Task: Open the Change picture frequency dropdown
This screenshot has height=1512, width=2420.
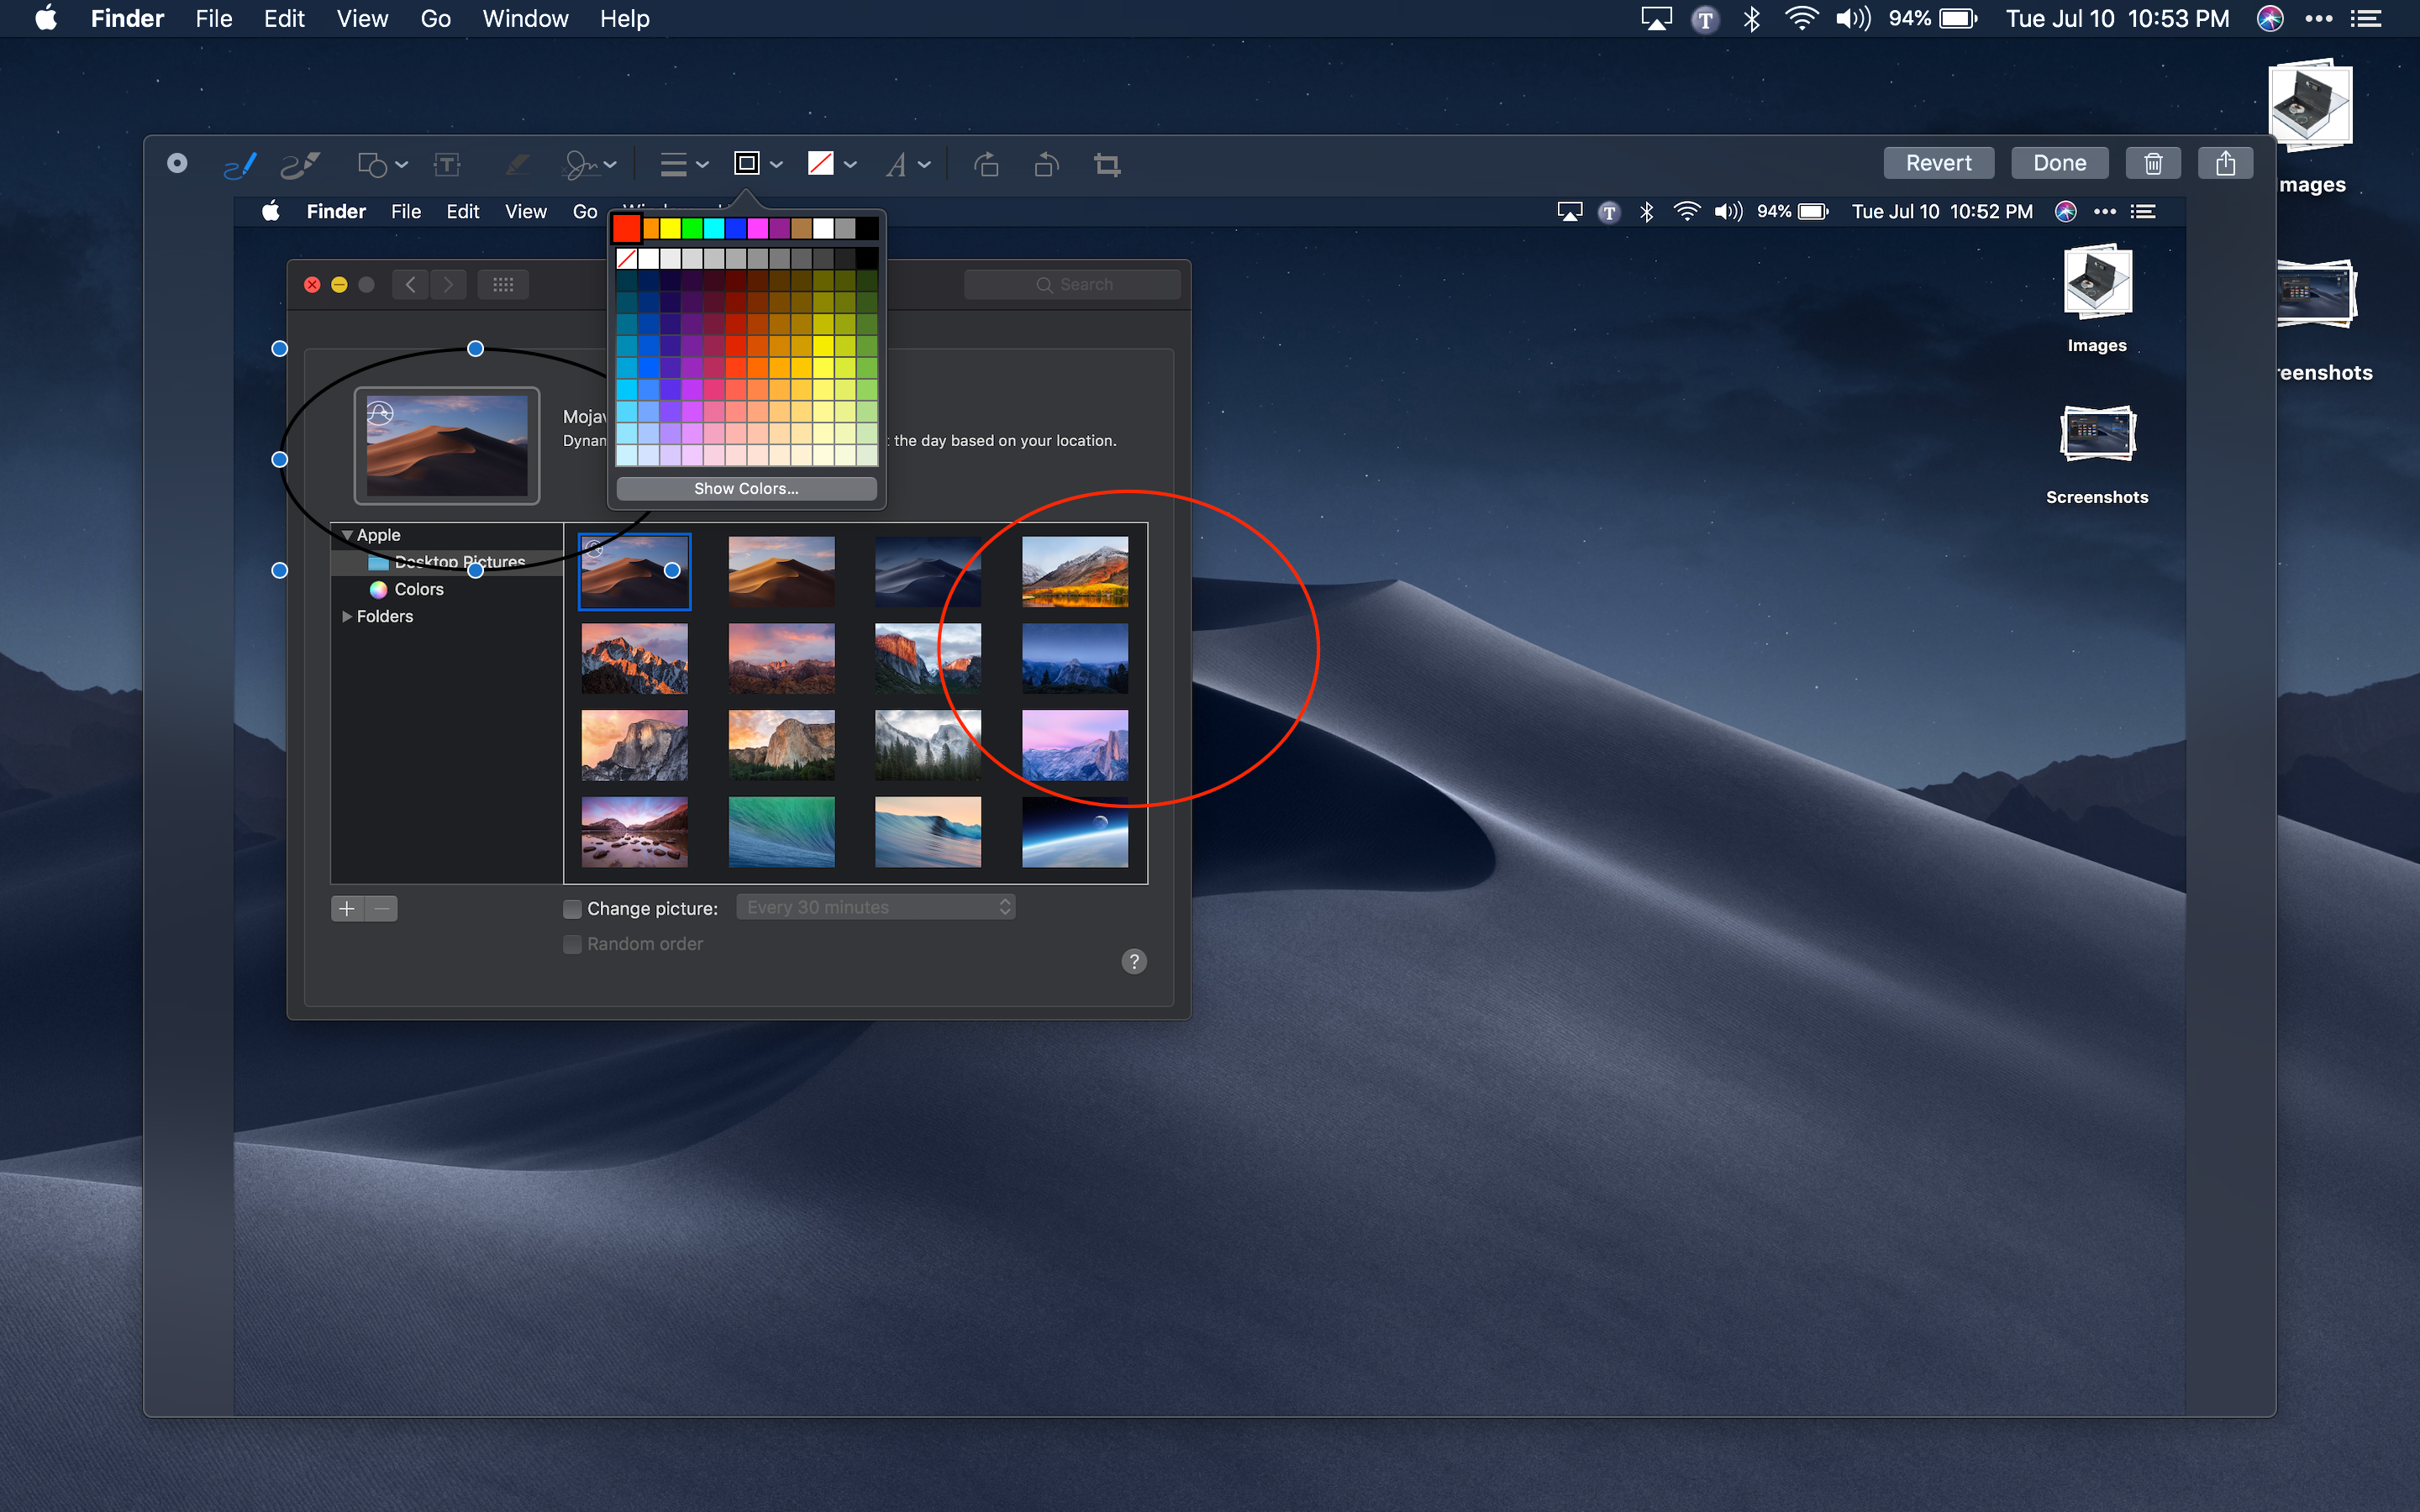Action: [875, 907]
